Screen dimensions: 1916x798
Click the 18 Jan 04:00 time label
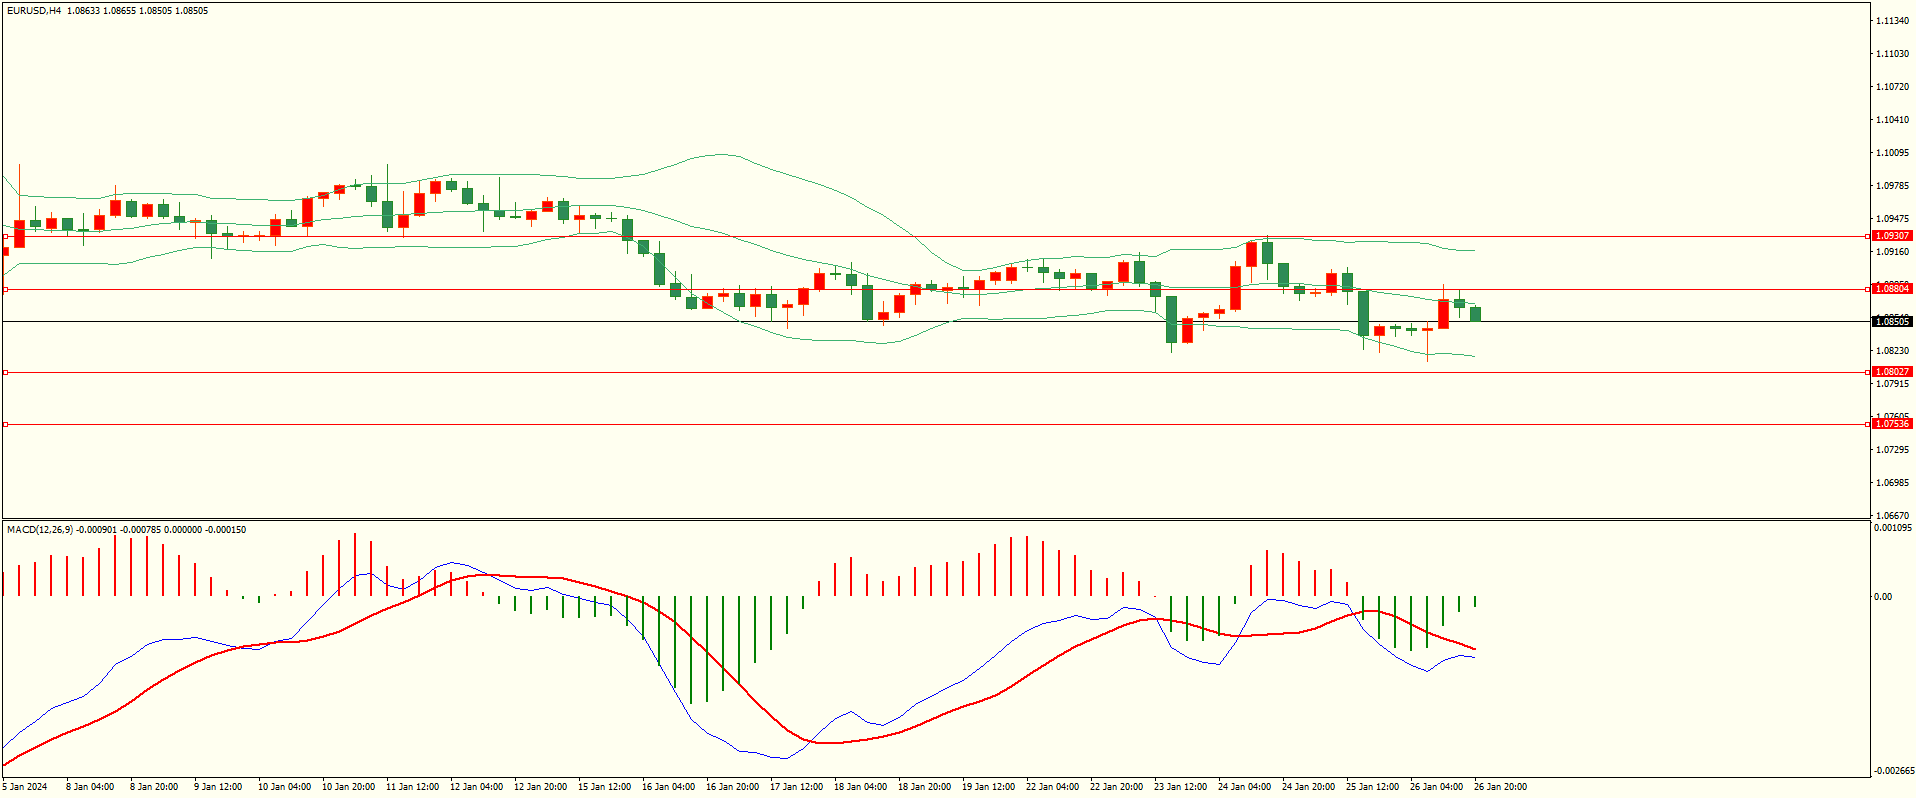click(x=860, y=787)
